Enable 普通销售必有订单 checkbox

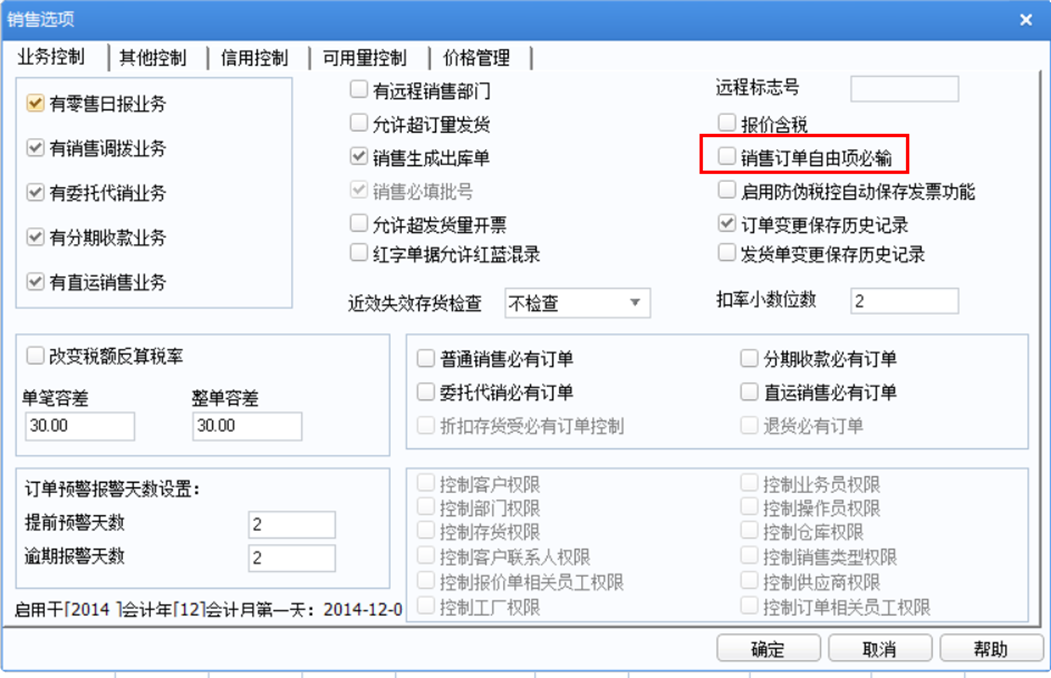click(426, 358)
